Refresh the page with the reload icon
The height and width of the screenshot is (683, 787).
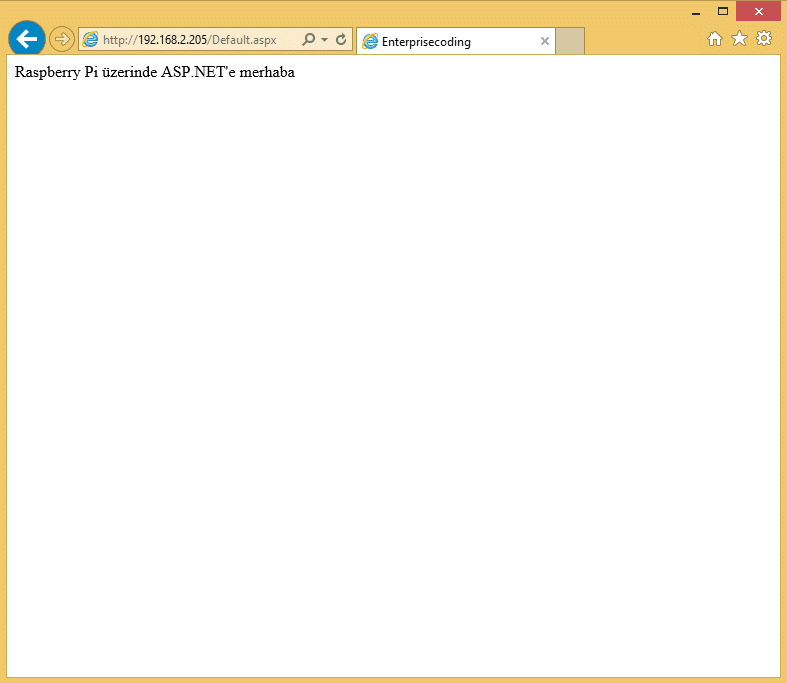tap(341, 39)
